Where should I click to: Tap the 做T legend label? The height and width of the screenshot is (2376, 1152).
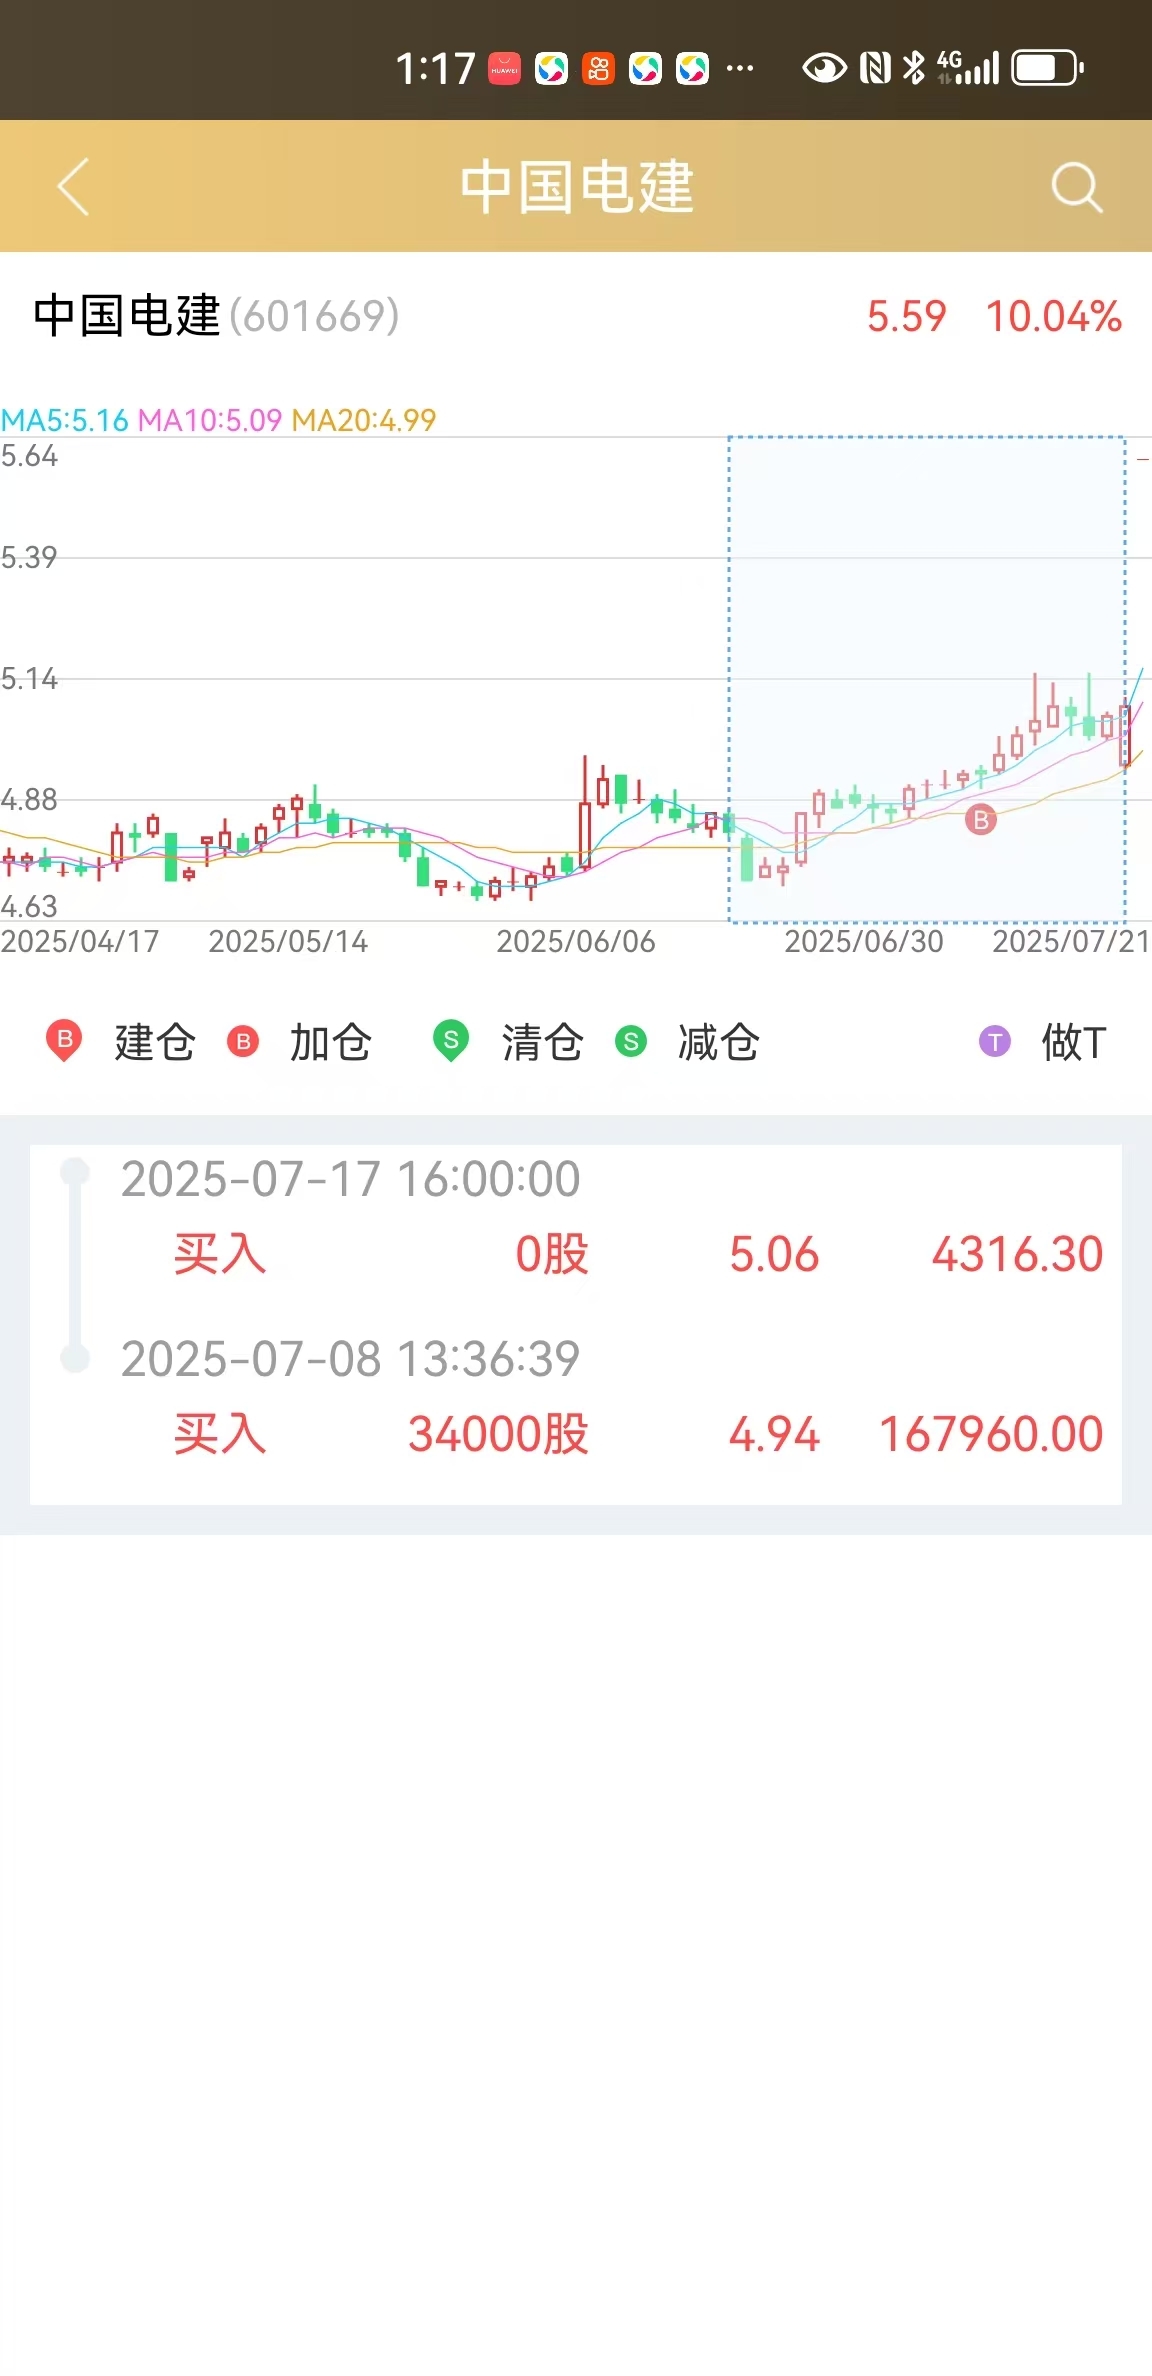click(1074, 1042)
